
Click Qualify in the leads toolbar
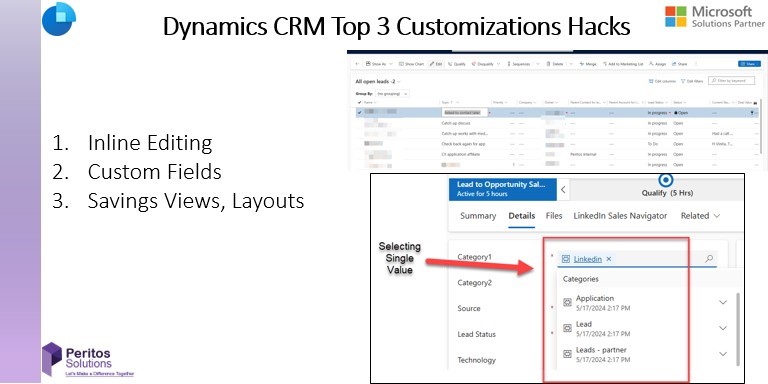[x=456, y=64]
